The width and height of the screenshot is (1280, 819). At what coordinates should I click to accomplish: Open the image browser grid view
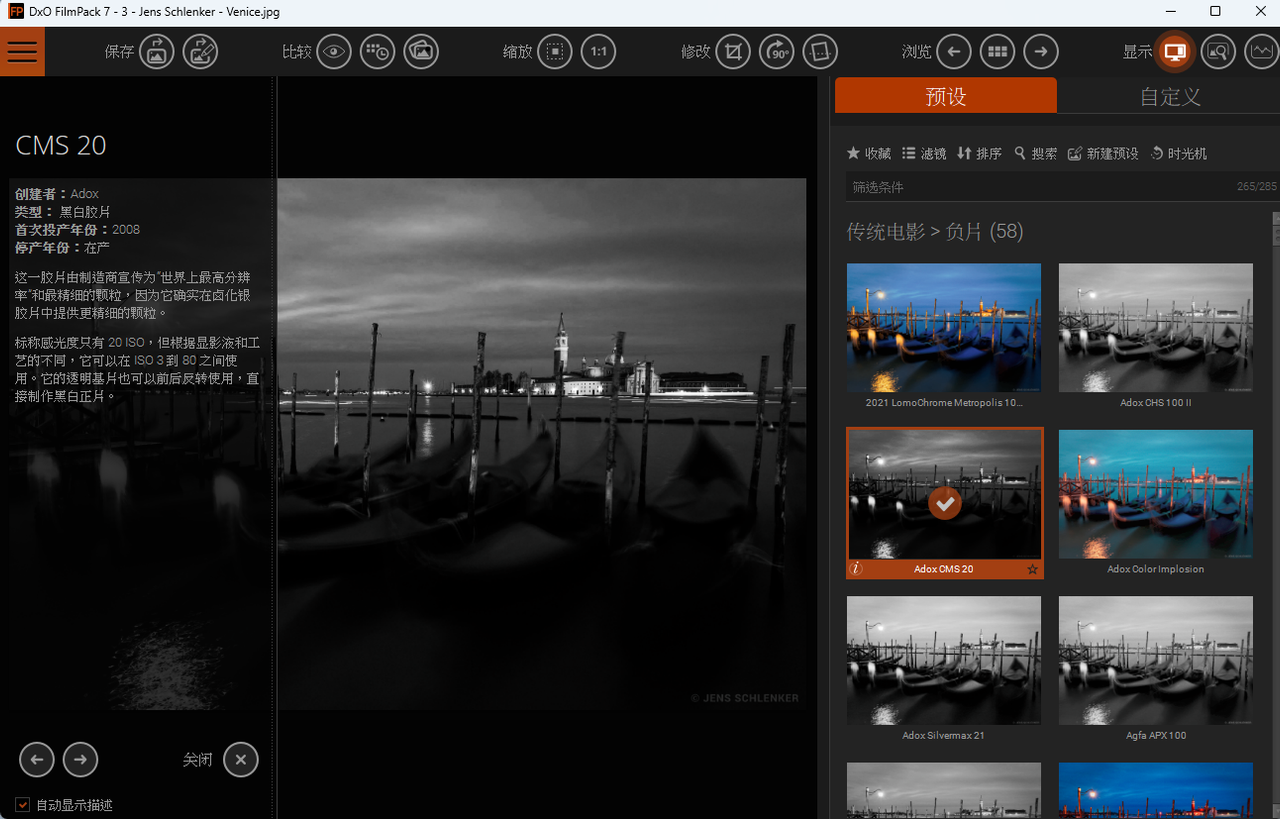point(997,52)
